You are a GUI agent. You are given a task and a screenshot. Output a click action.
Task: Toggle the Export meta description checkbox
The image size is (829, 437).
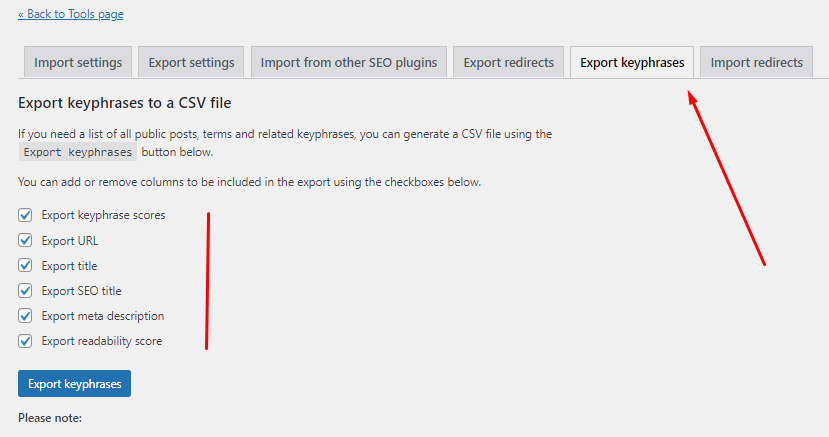26,316
